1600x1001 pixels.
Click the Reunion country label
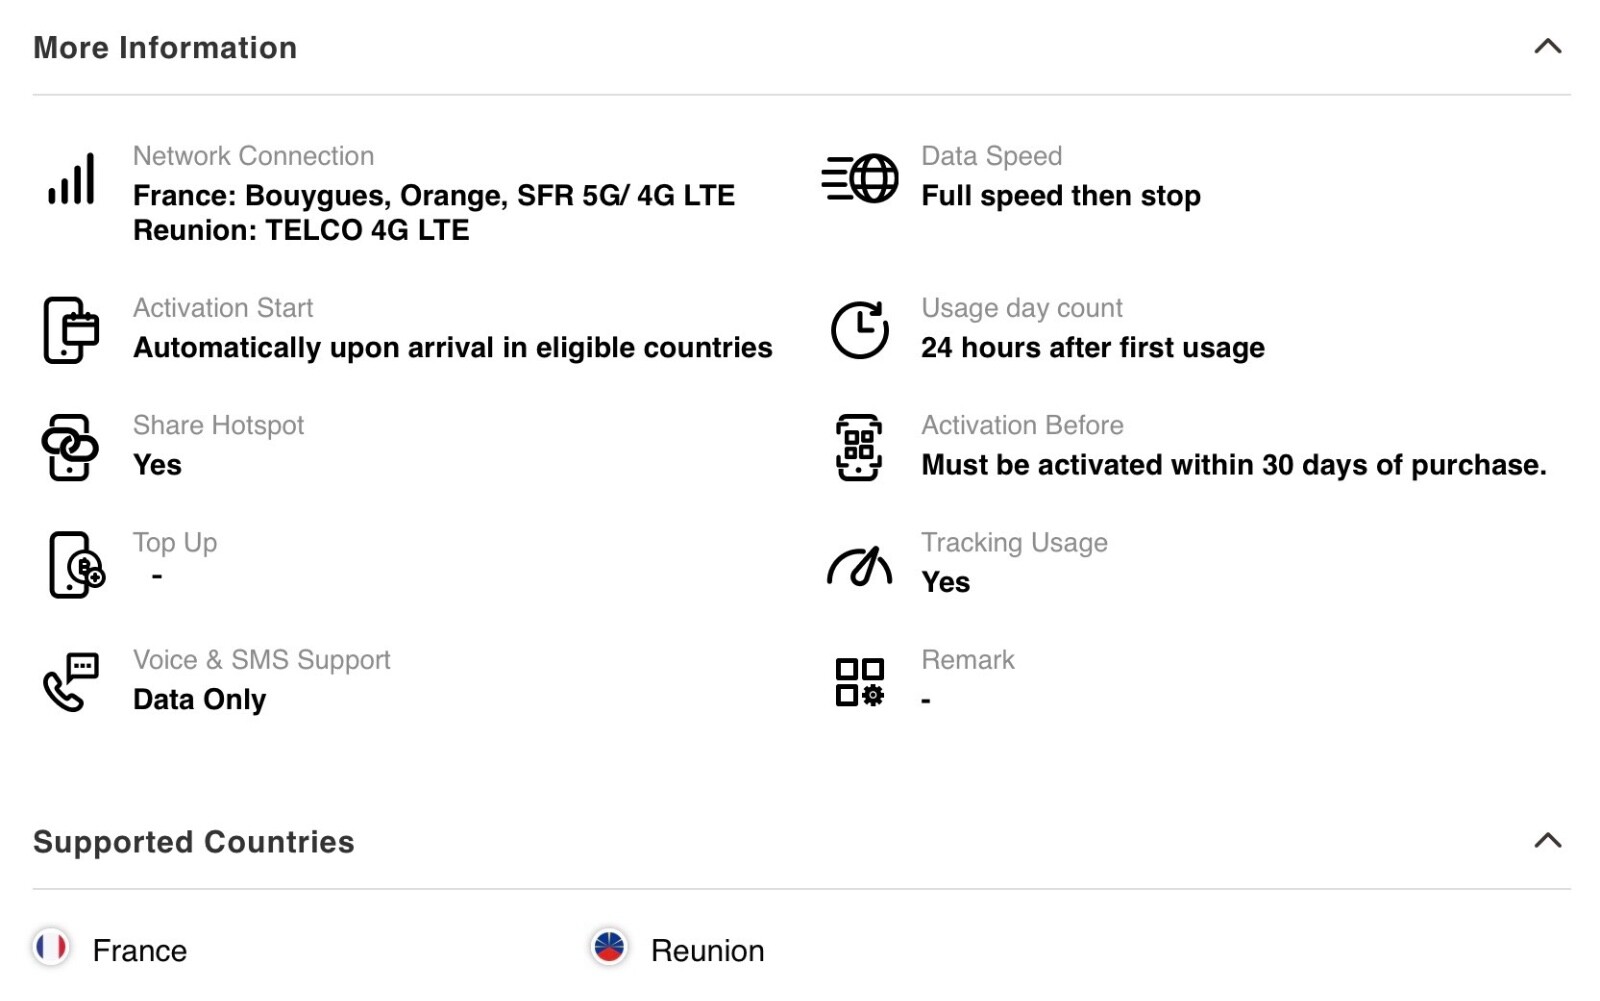pyautogui.click(x=707, y=950)
